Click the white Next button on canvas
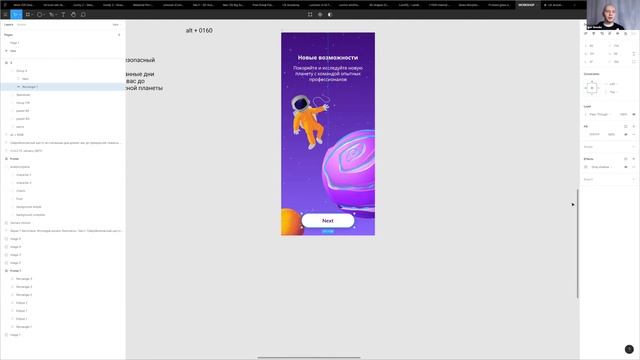640x360 pixels. point(328,220)
